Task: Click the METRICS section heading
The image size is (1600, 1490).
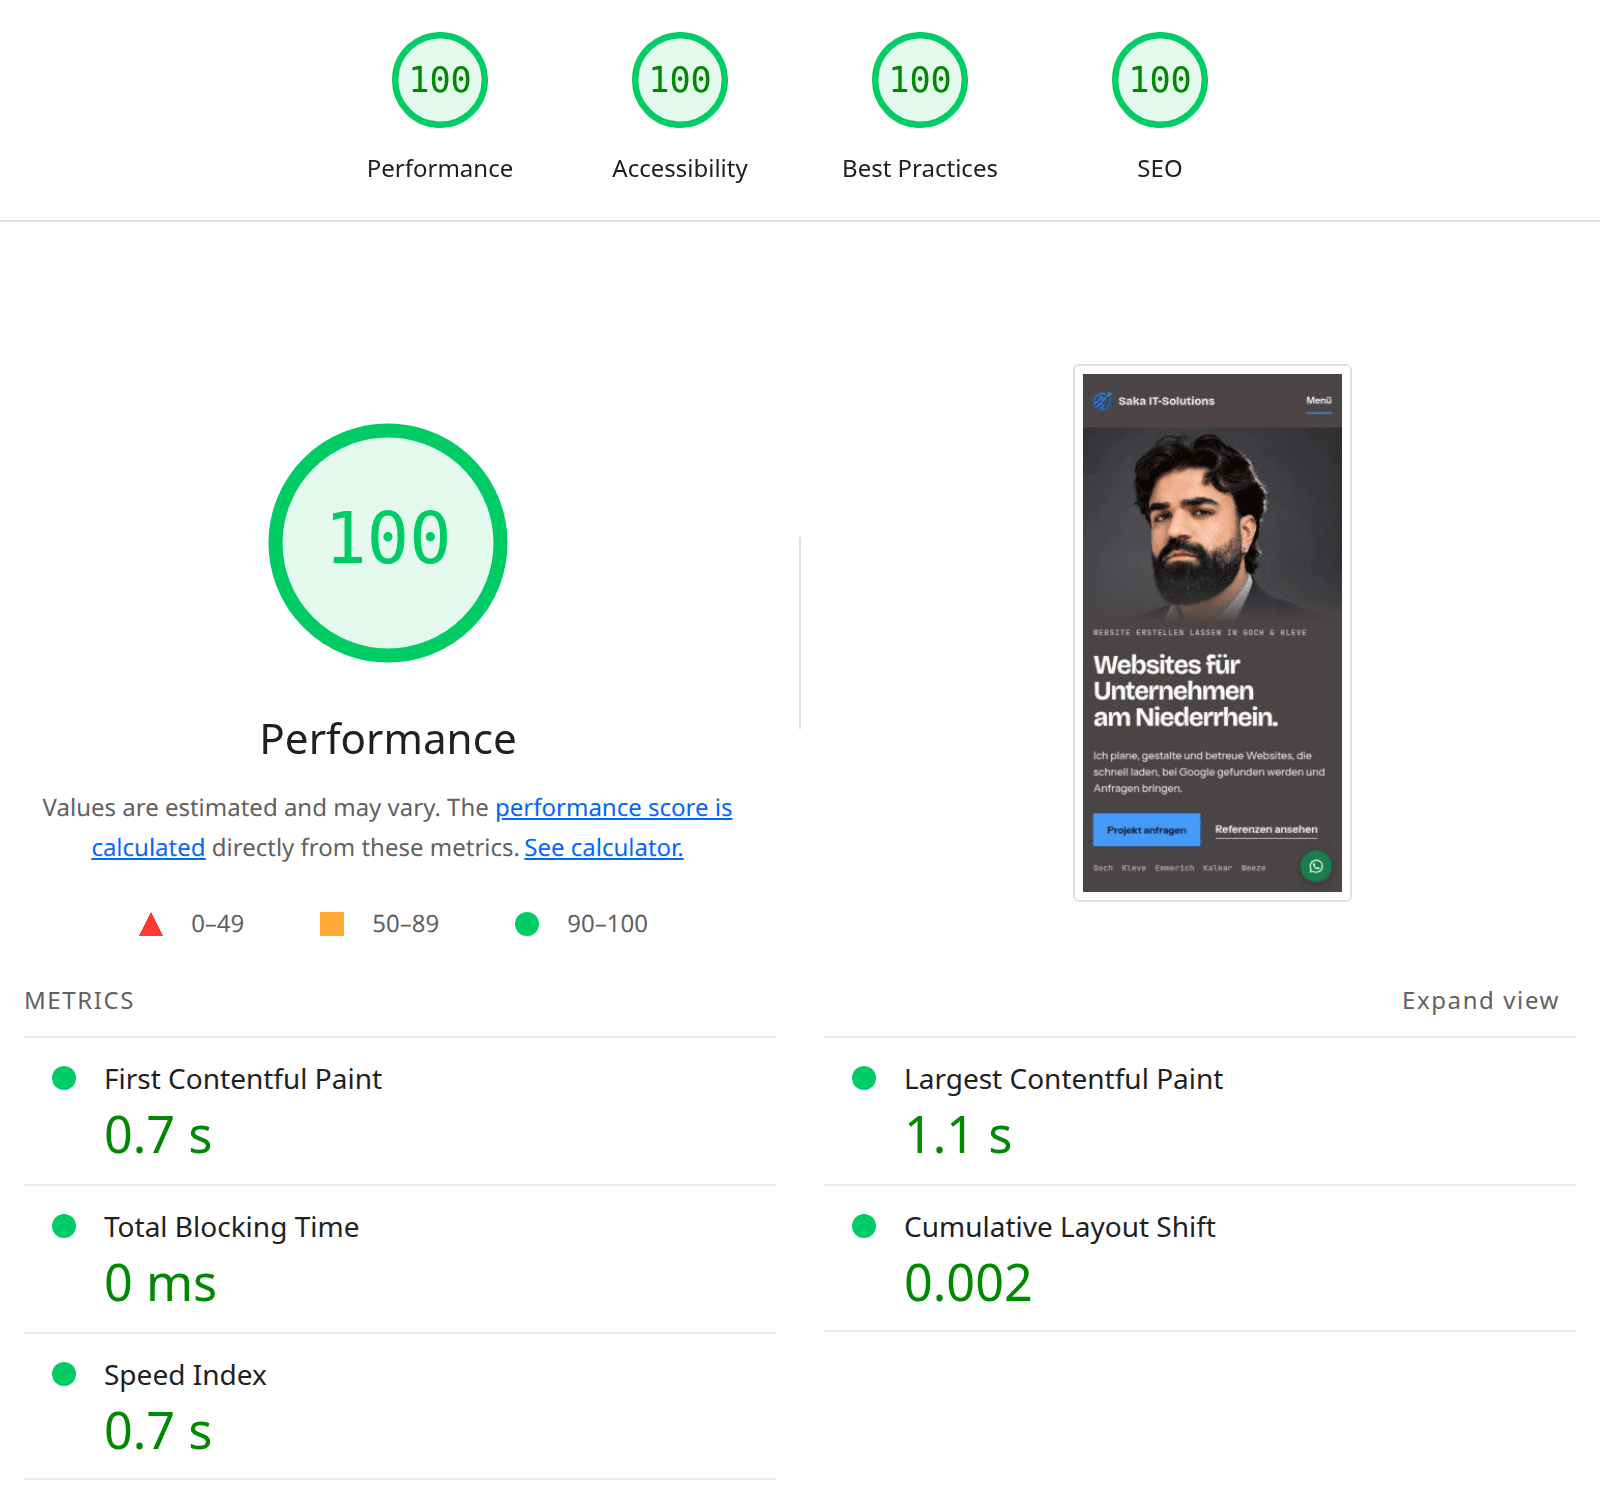Action: pos(79,1001)
